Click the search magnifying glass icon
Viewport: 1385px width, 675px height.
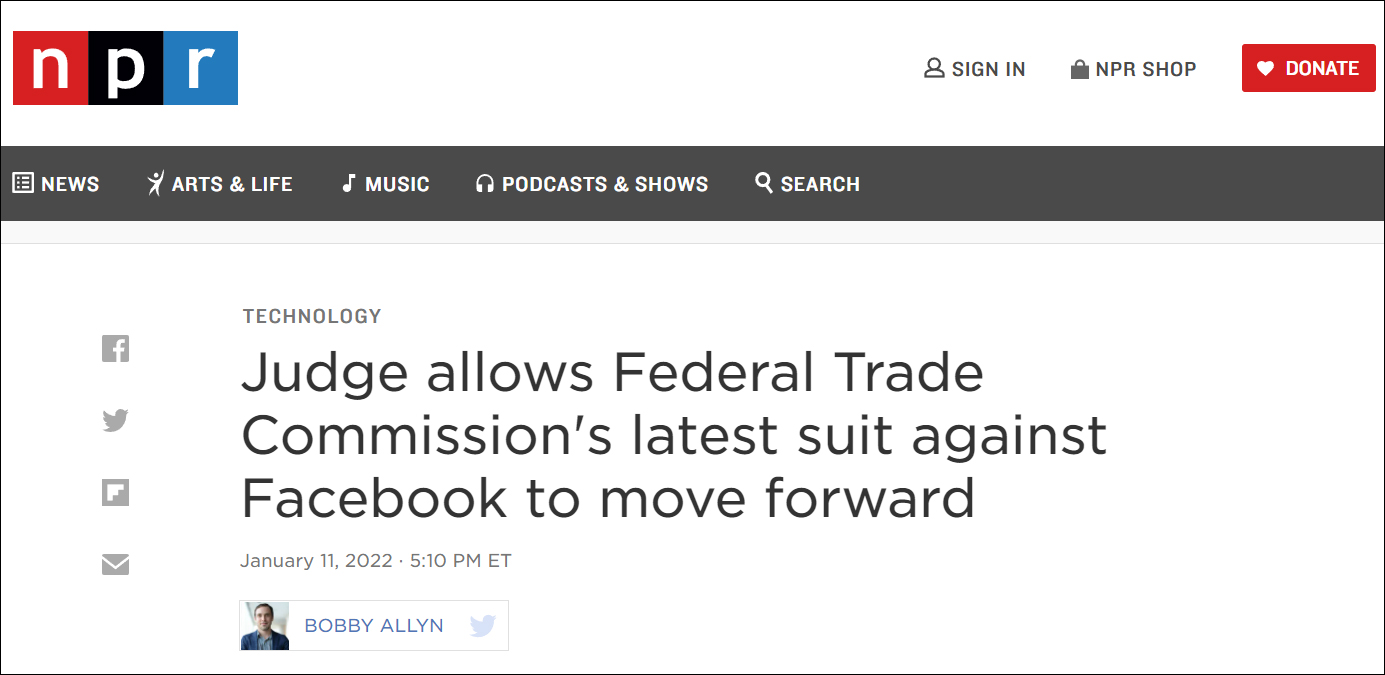pyautogui.click(x=764, y=183)
